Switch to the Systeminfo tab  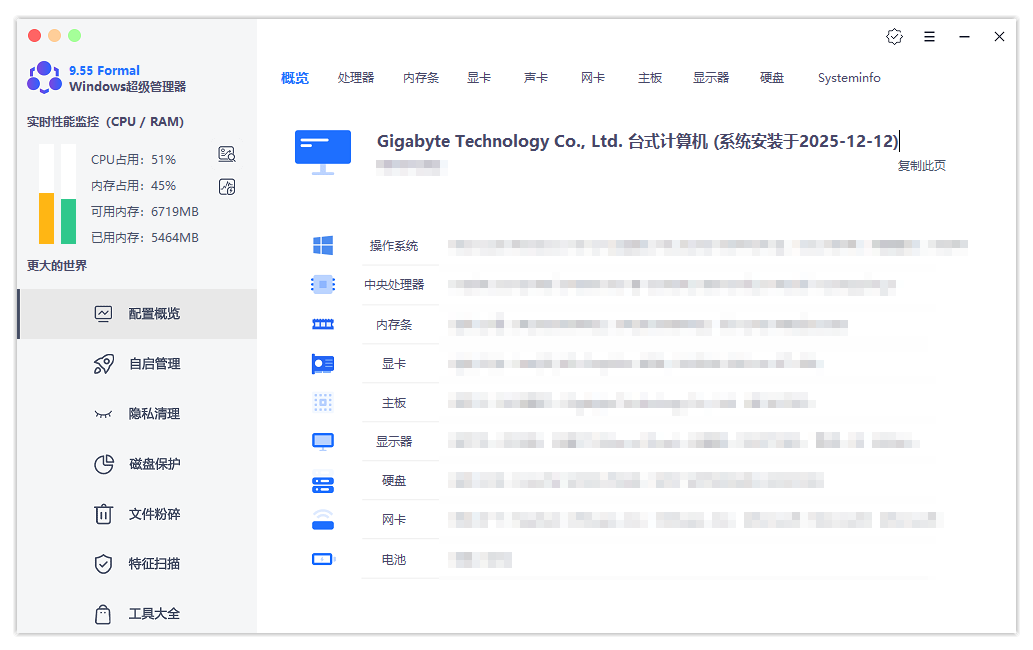pyautogui.click(x=849, y=78)
